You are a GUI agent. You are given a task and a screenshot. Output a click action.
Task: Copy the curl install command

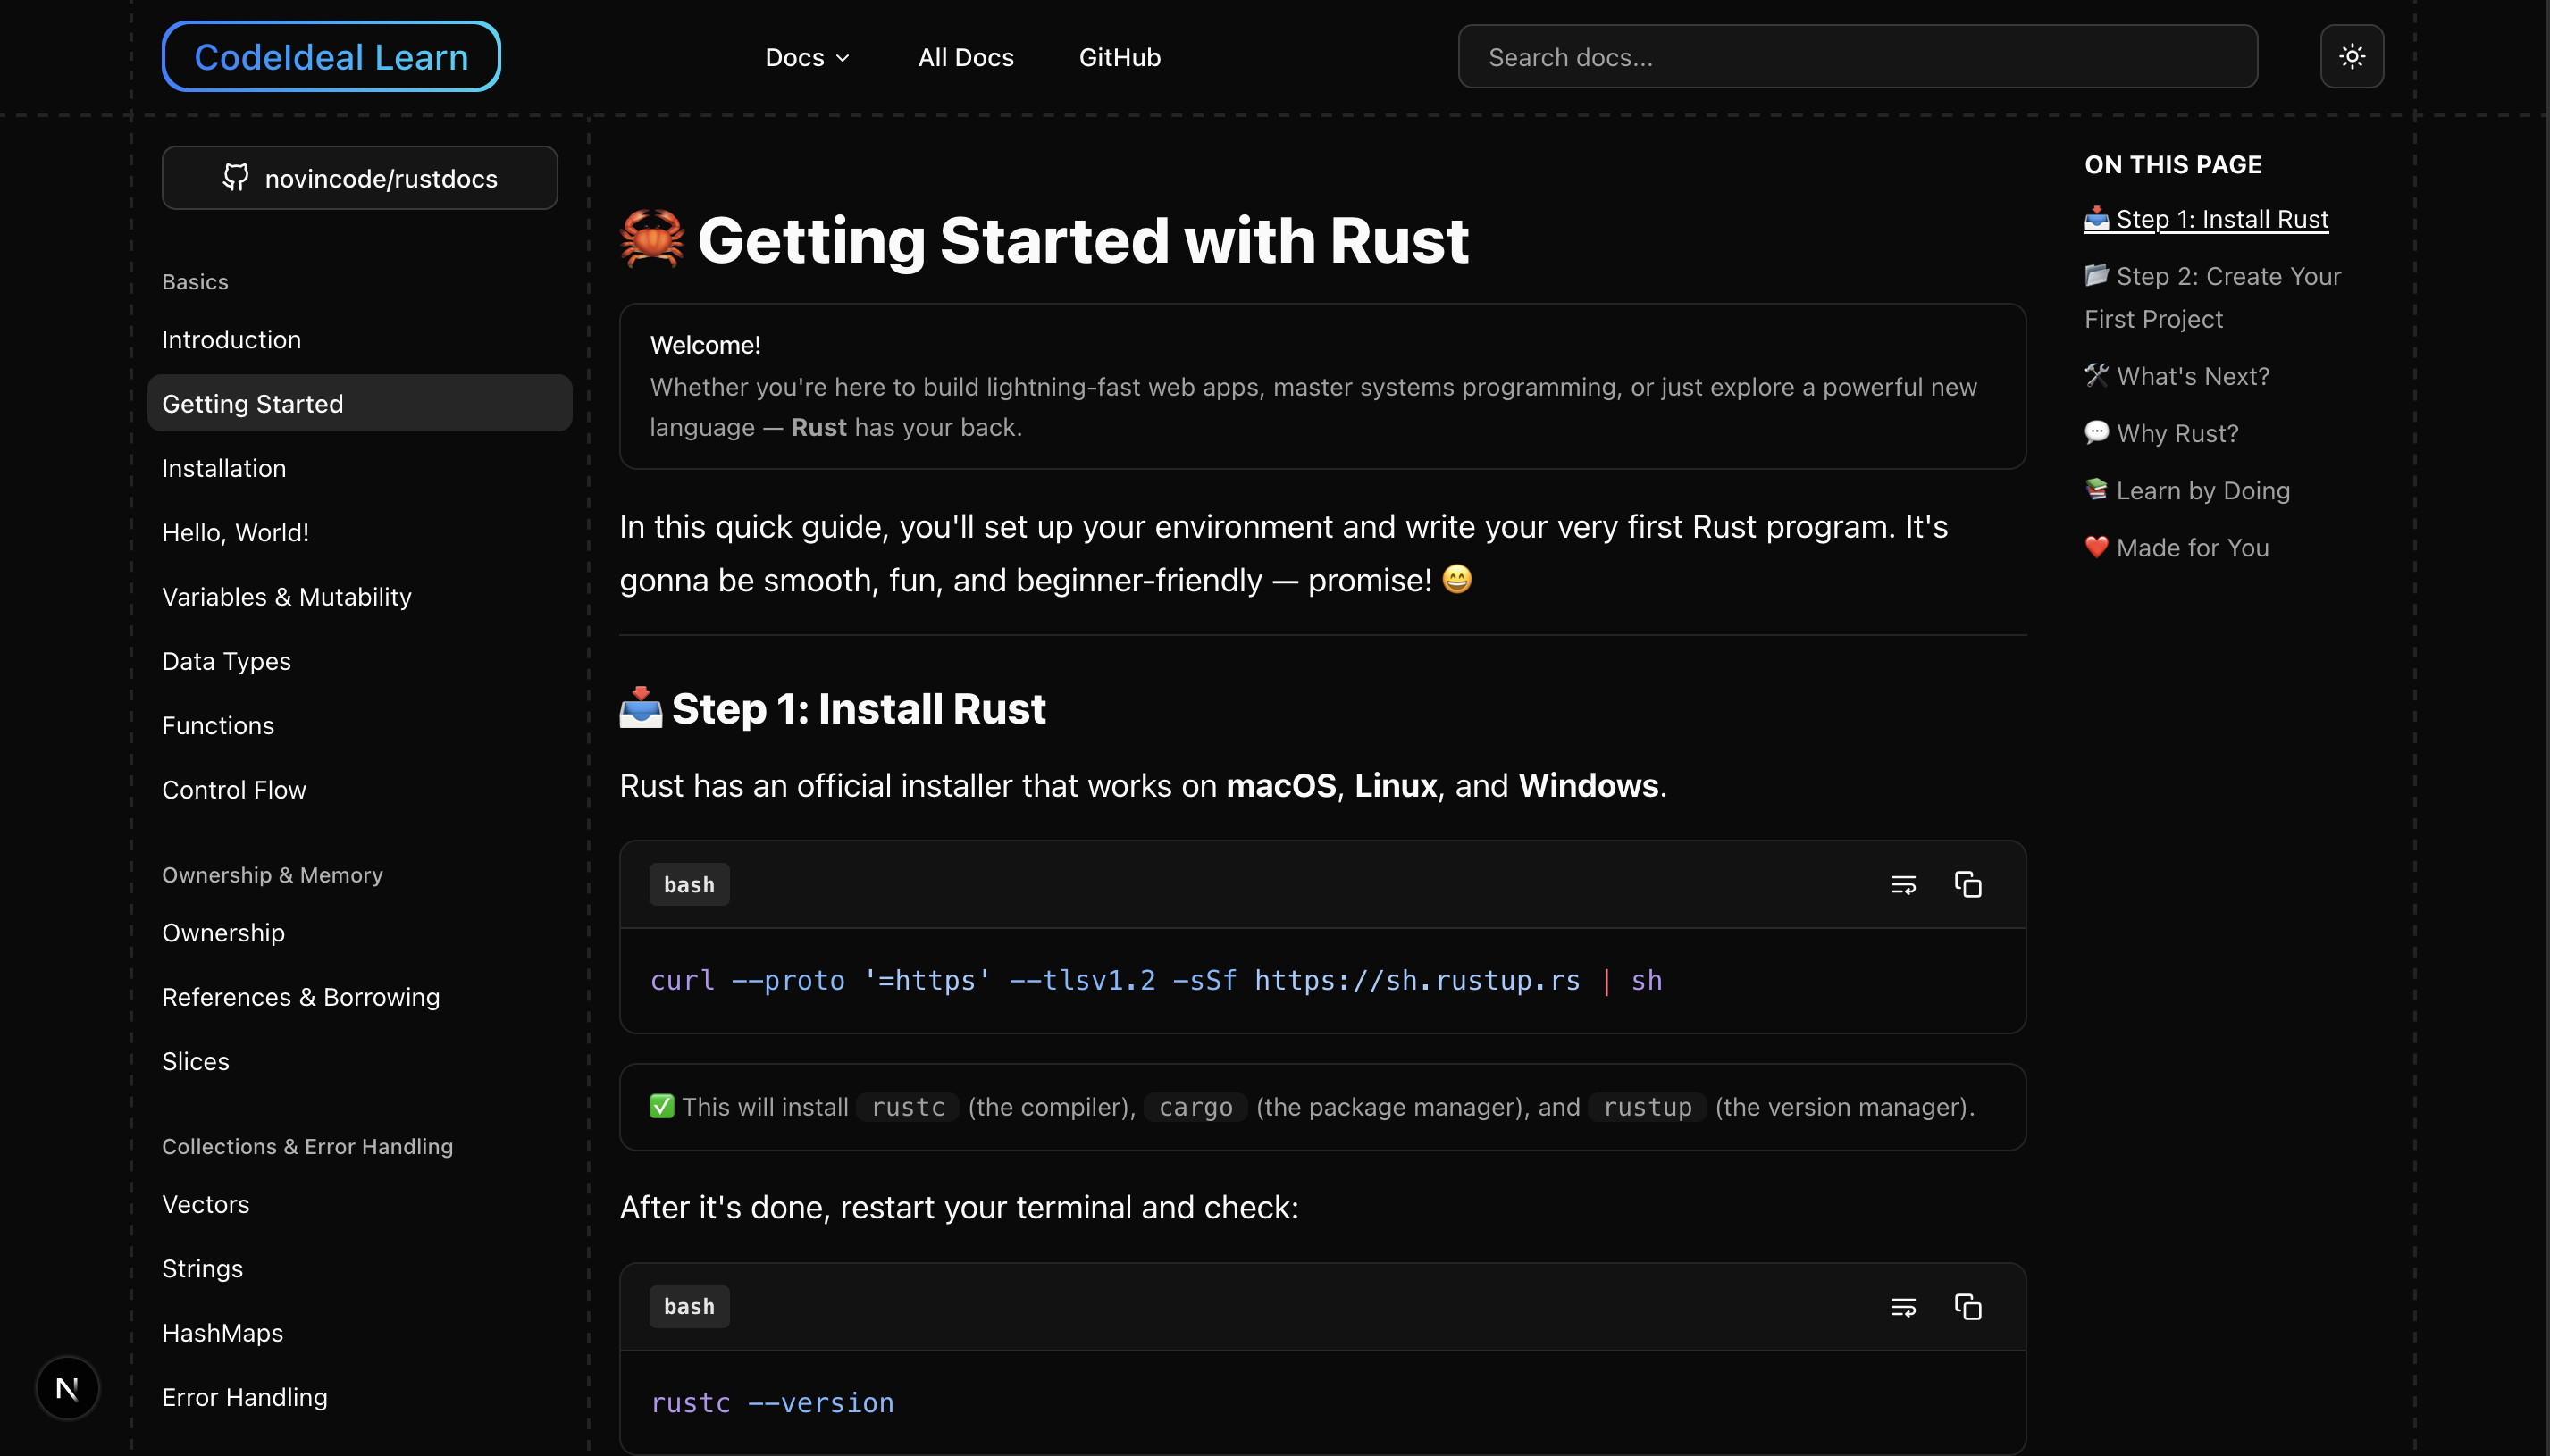tap(1967, 885)
